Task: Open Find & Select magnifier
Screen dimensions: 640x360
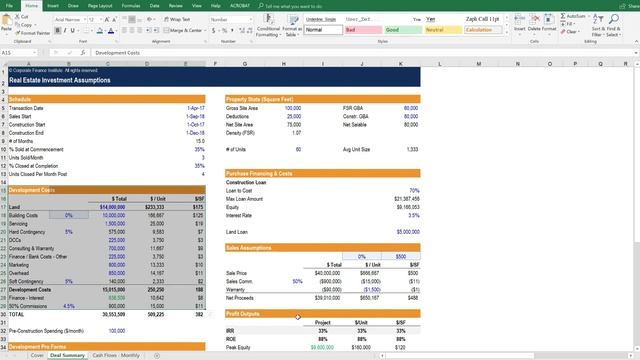Action: click(613, 25)
